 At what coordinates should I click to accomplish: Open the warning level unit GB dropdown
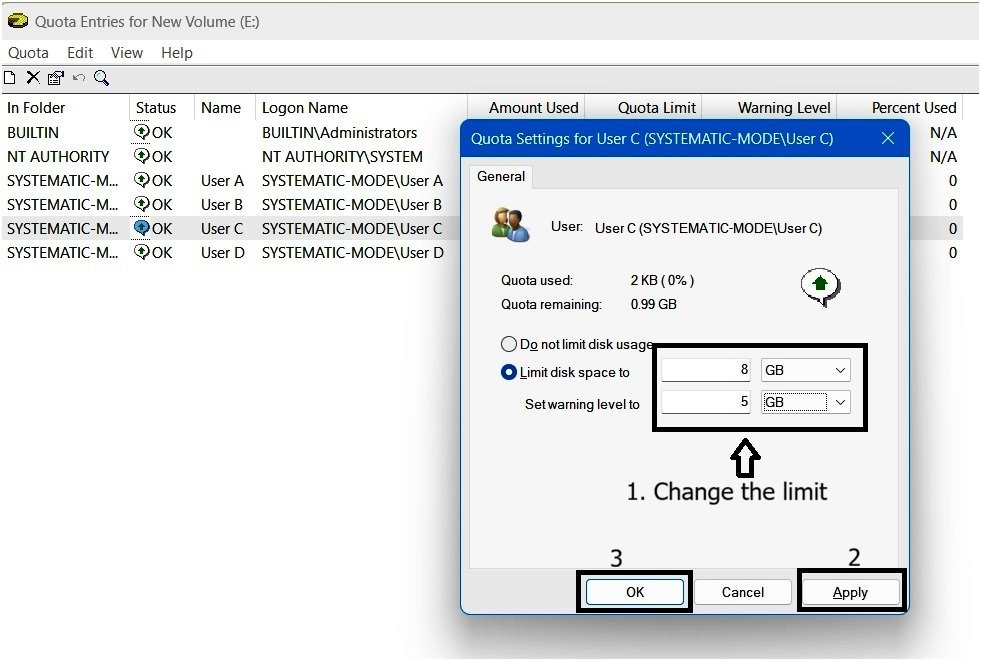pyautogui.click(x=806, y=402)
